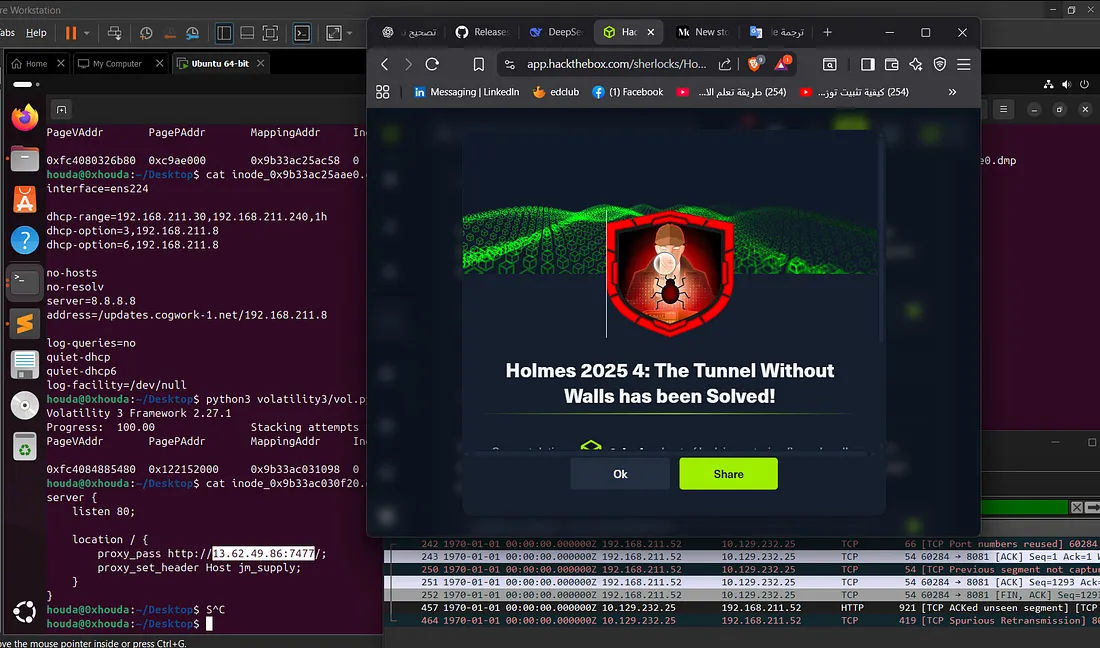Open the Files manager in Ubuntu dock
The height and width of the screenshot is (648, 1100).
click(x=25, y=159)
